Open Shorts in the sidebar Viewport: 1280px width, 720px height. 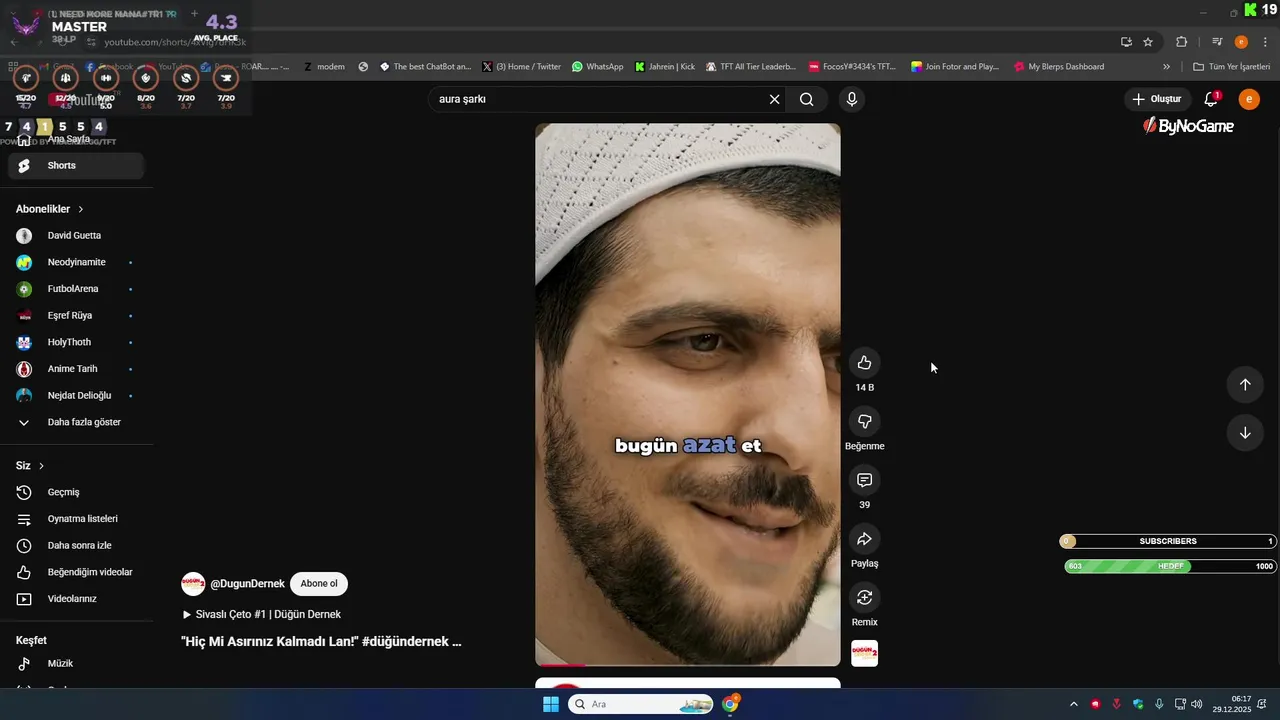tap(76, 166)
